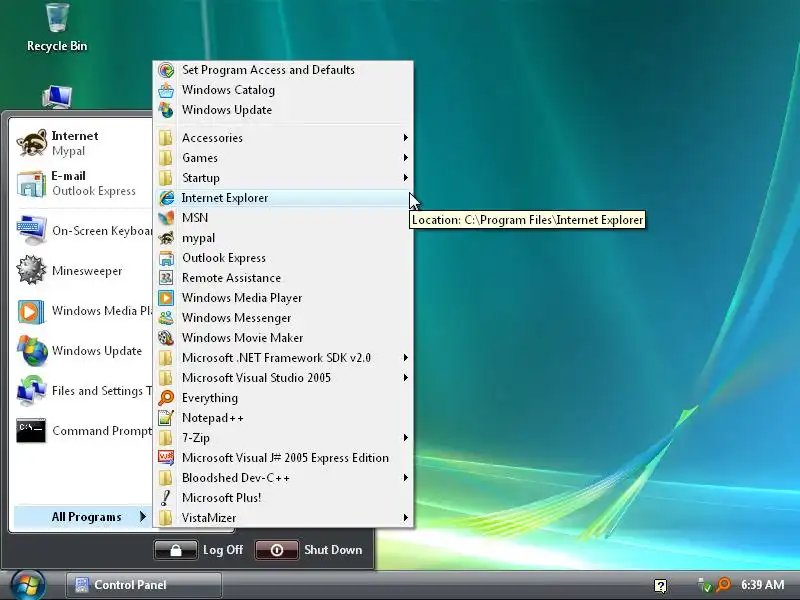Screen dimensions: 800x600
Task: Click the 'Windows Catalog' text
Action: click(x=228, y=90)
